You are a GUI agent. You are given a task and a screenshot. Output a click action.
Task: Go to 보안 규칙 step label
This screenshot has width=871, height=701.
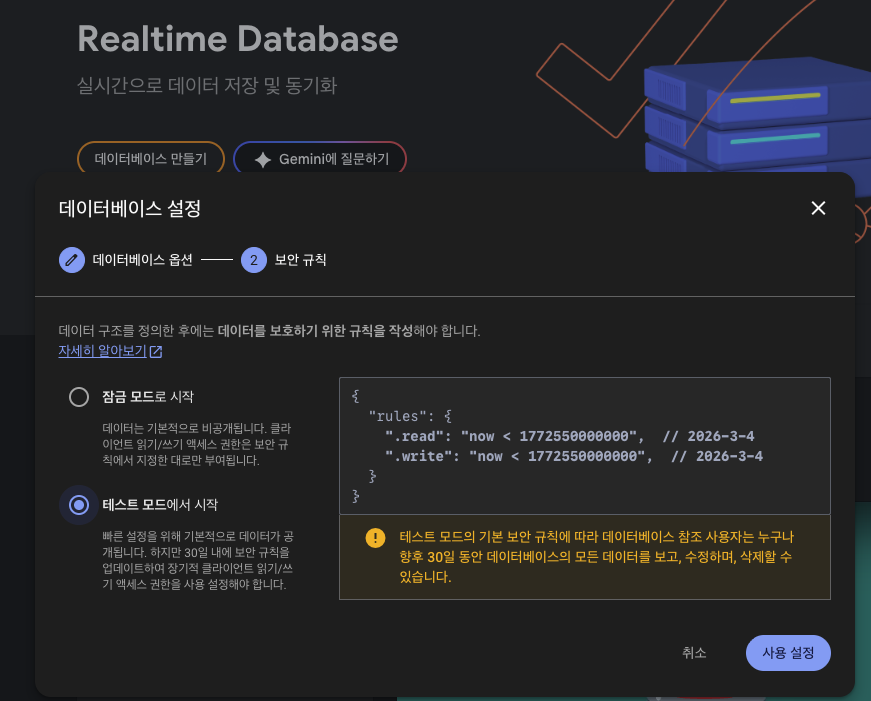tap(301, 260)
